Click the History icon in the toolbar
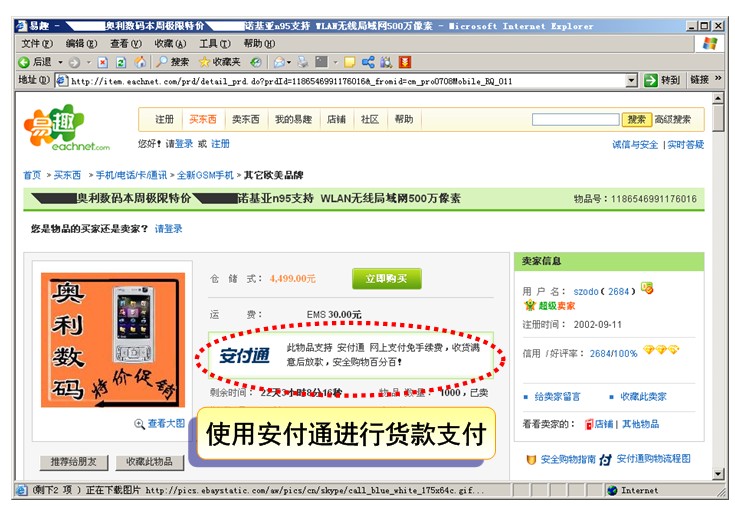735x507 pixels. [x=256, y=62]
